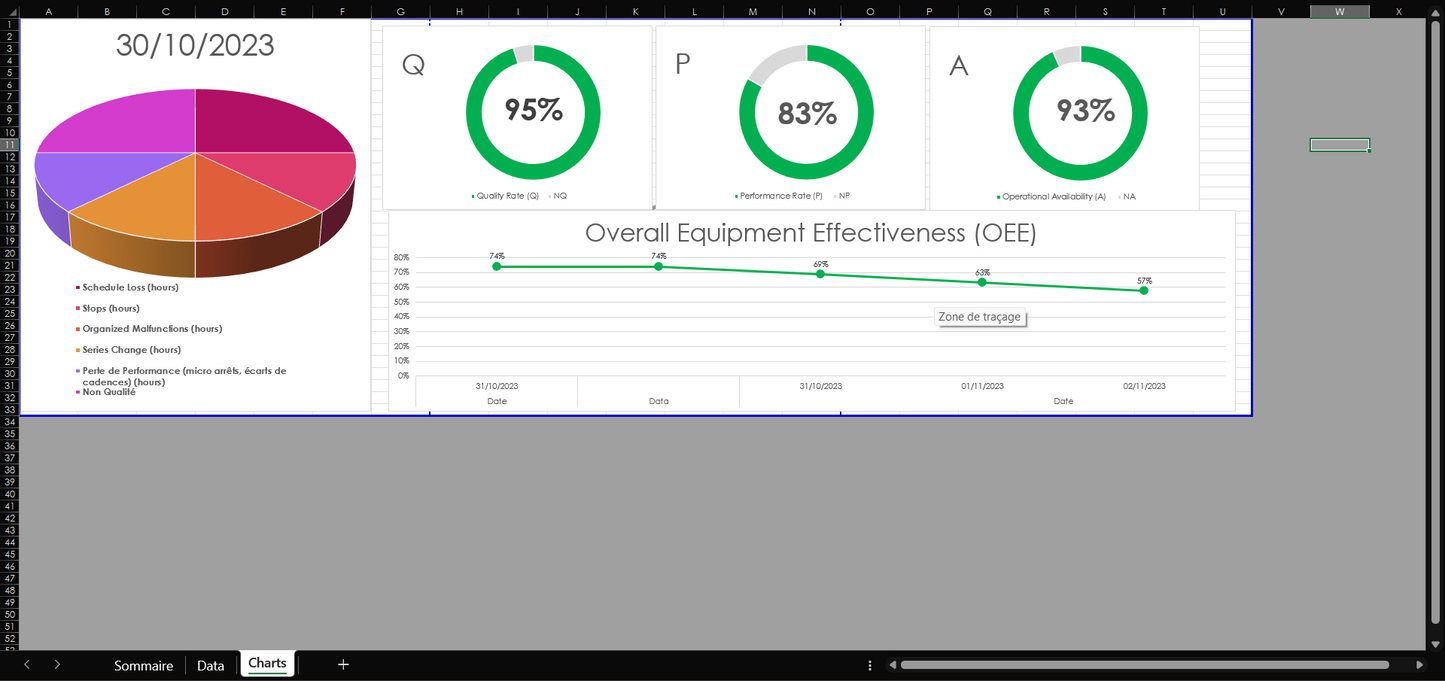The height and width of the screenshot is (681, 1445).
Task: Select the 57% data point on OEE line
Action: point(1143,290)
